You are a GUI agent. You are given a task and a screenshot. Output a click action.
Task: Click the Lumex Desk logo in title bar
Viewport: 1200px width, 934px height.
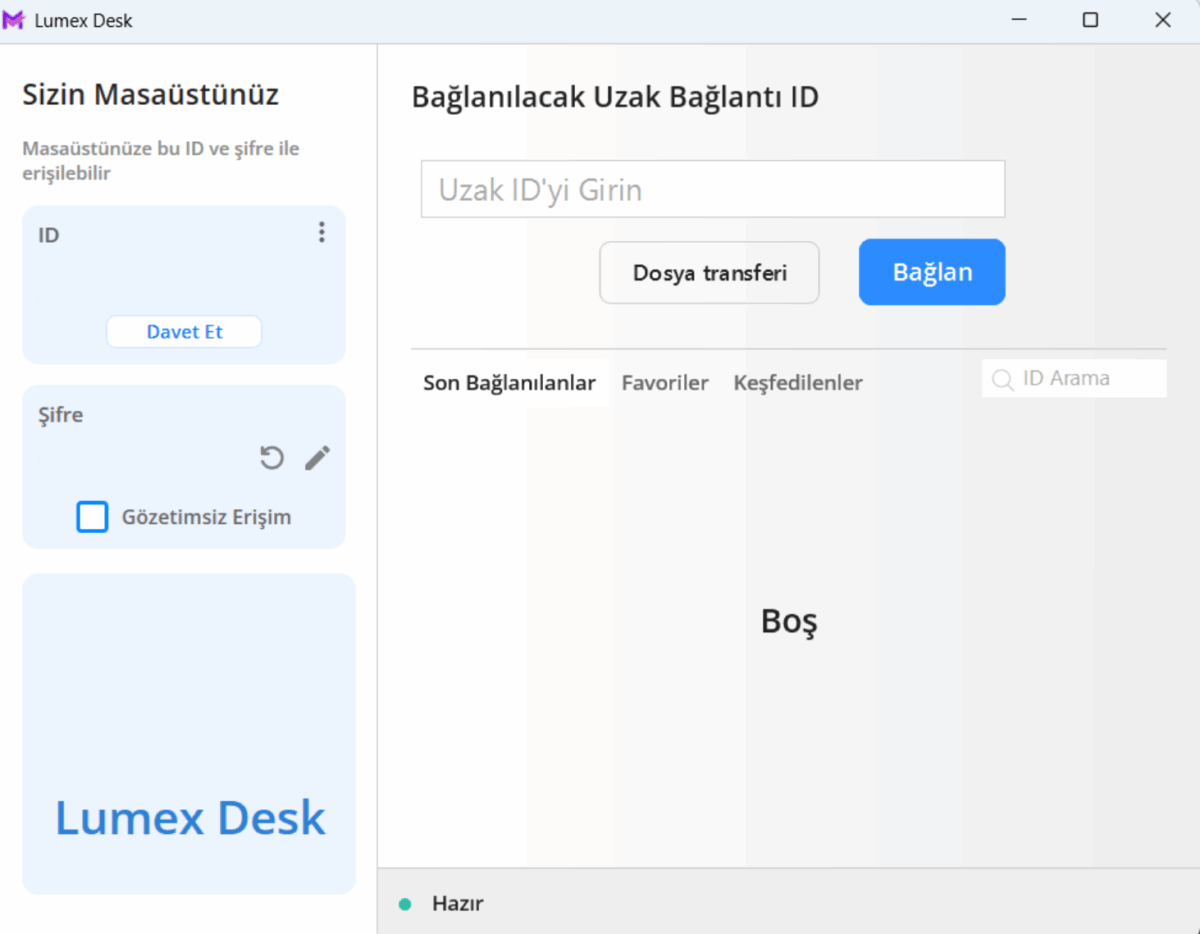point(14,20)
